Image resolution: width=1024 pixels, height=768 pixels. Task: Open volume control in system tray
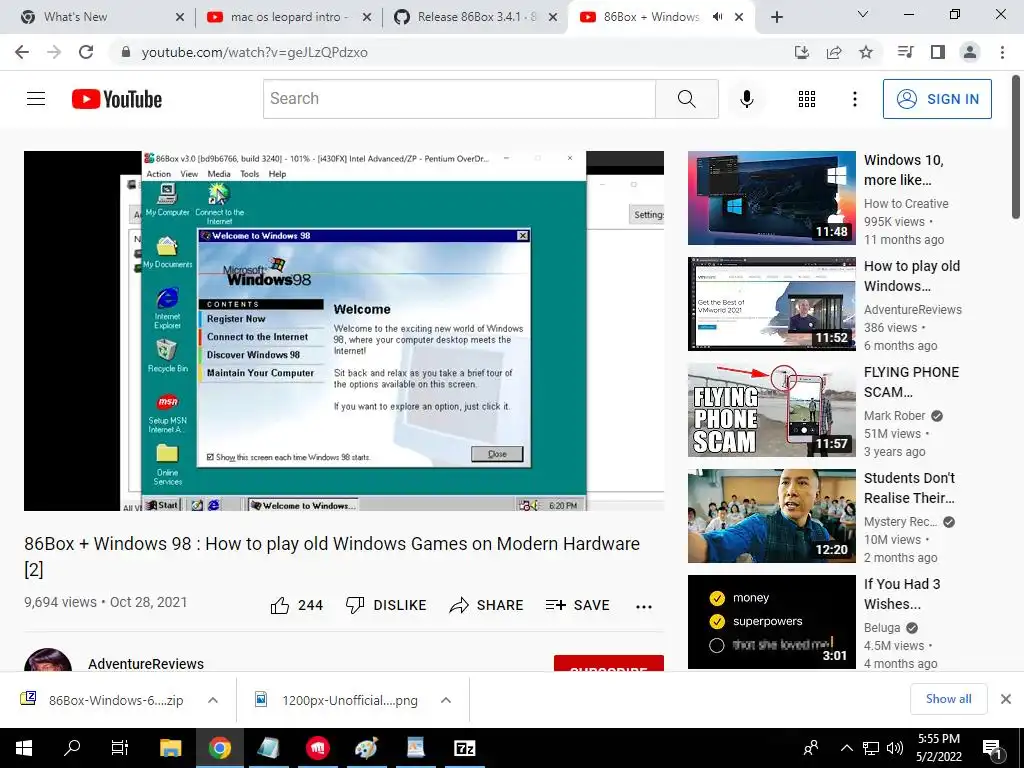click(x=895, y=748)
